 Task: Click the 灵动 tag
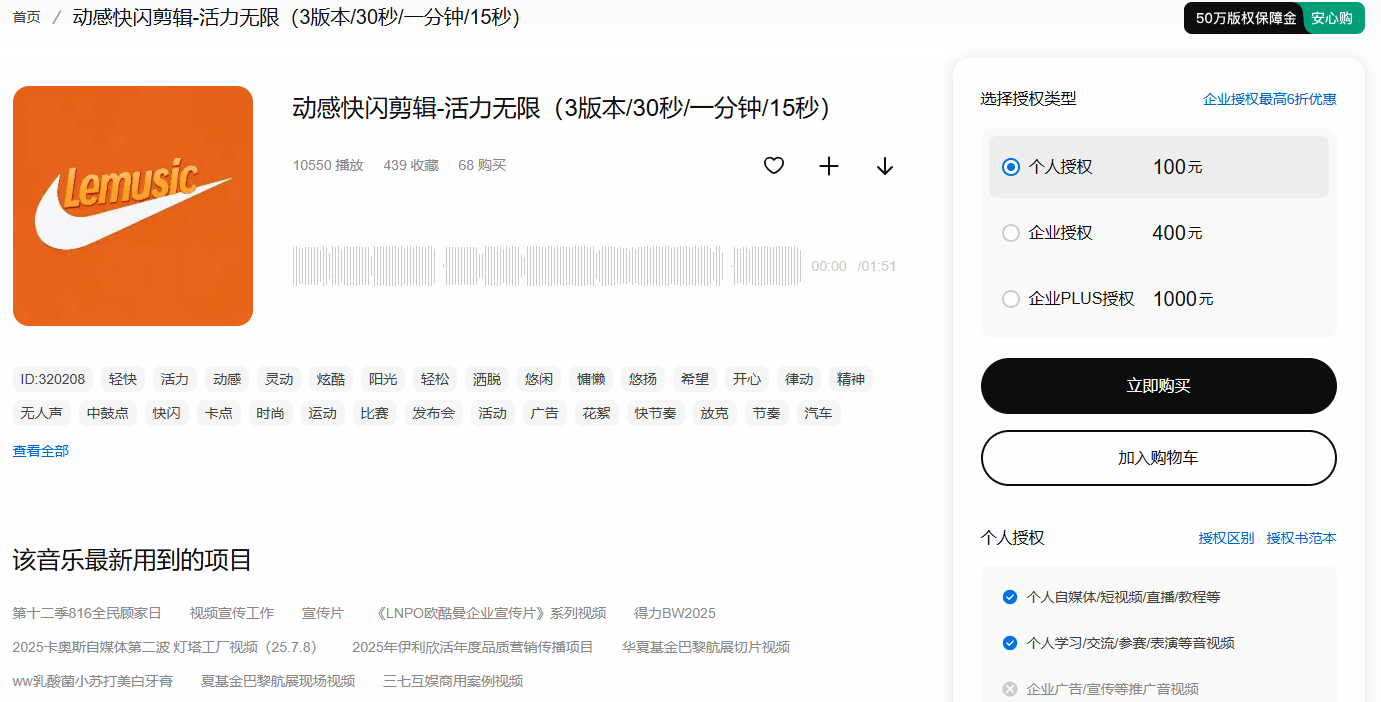click(x=279, y=379)
